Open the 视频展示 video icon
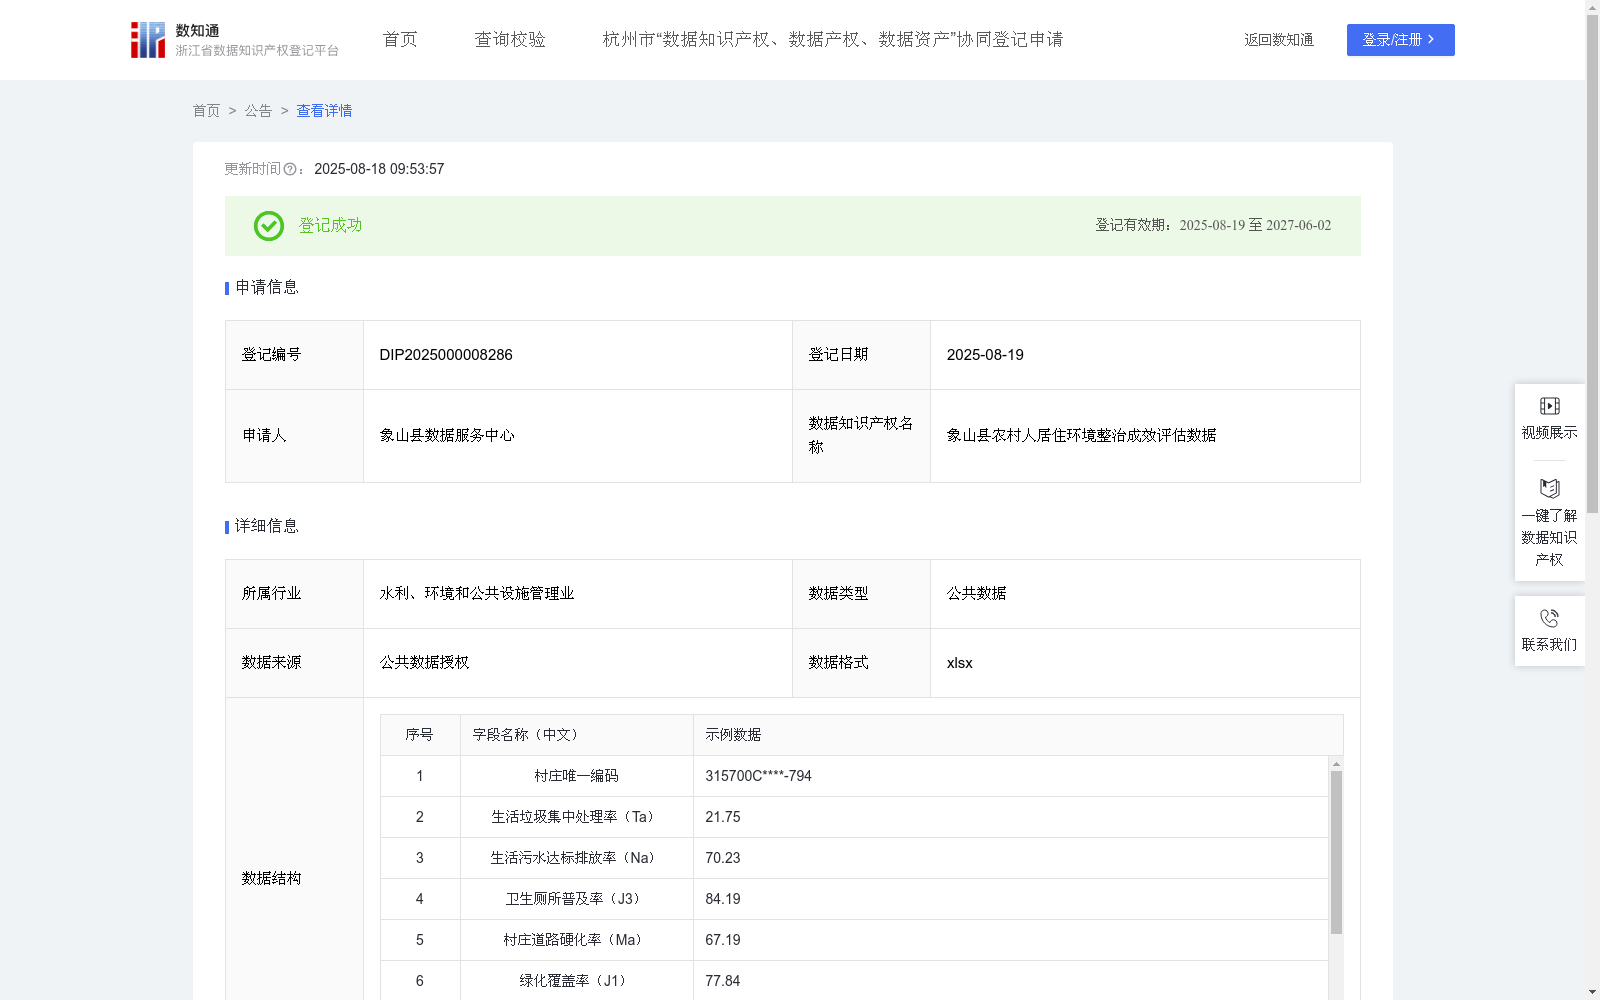 point(1549,406)
